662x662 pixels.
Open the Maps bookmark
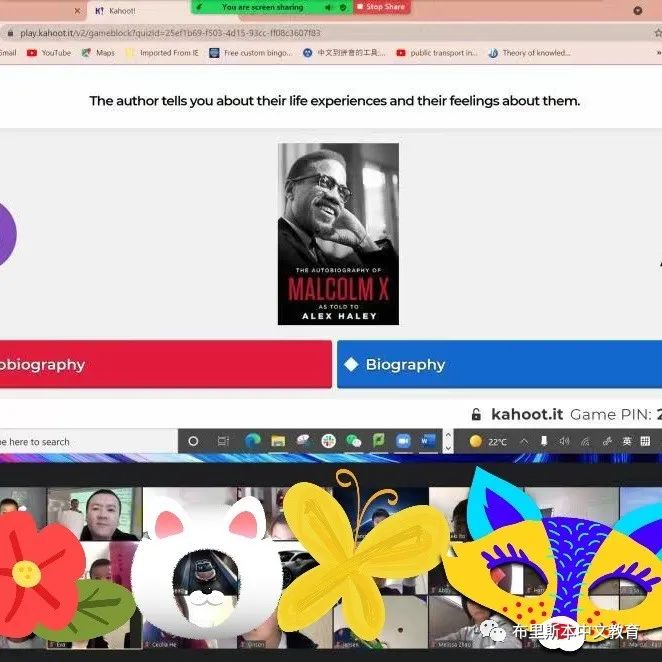coord(98,53)
